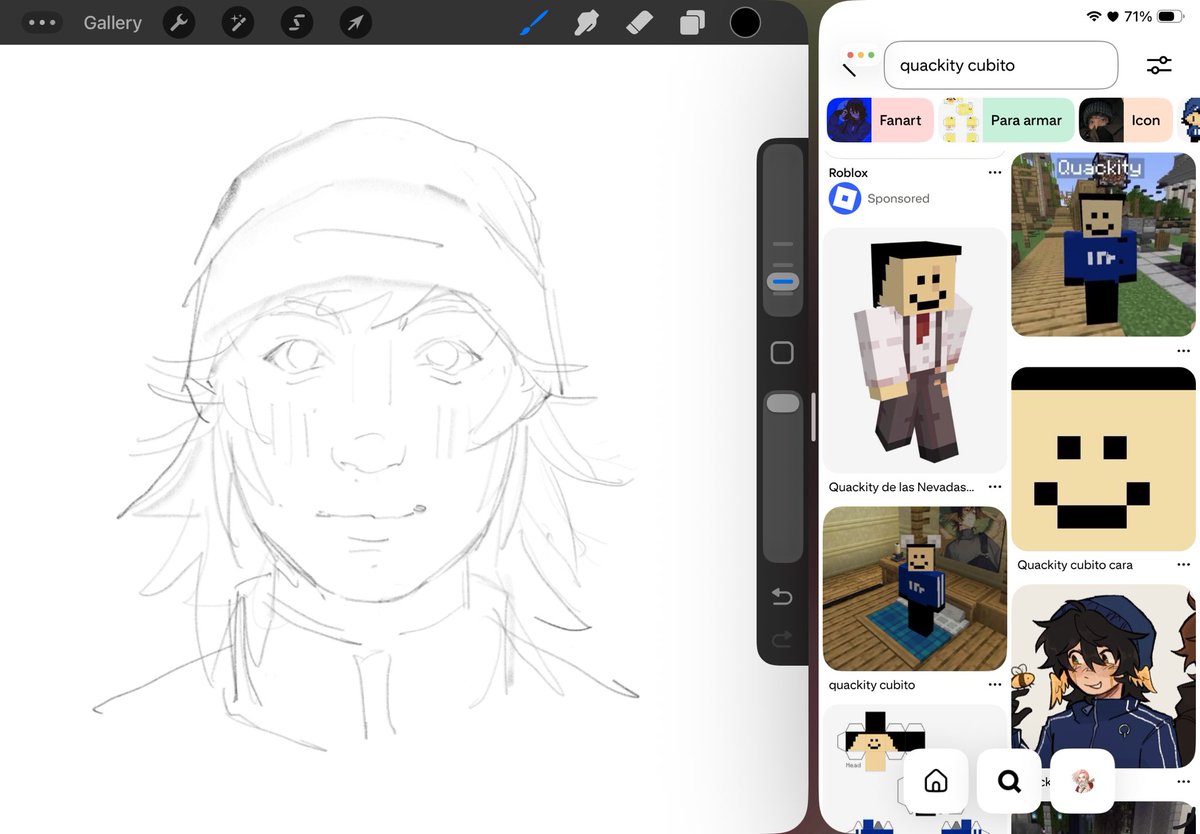Select the Smudge tool
The width and height of the screenshot is (1200, 834).
[x=587, y=22]
